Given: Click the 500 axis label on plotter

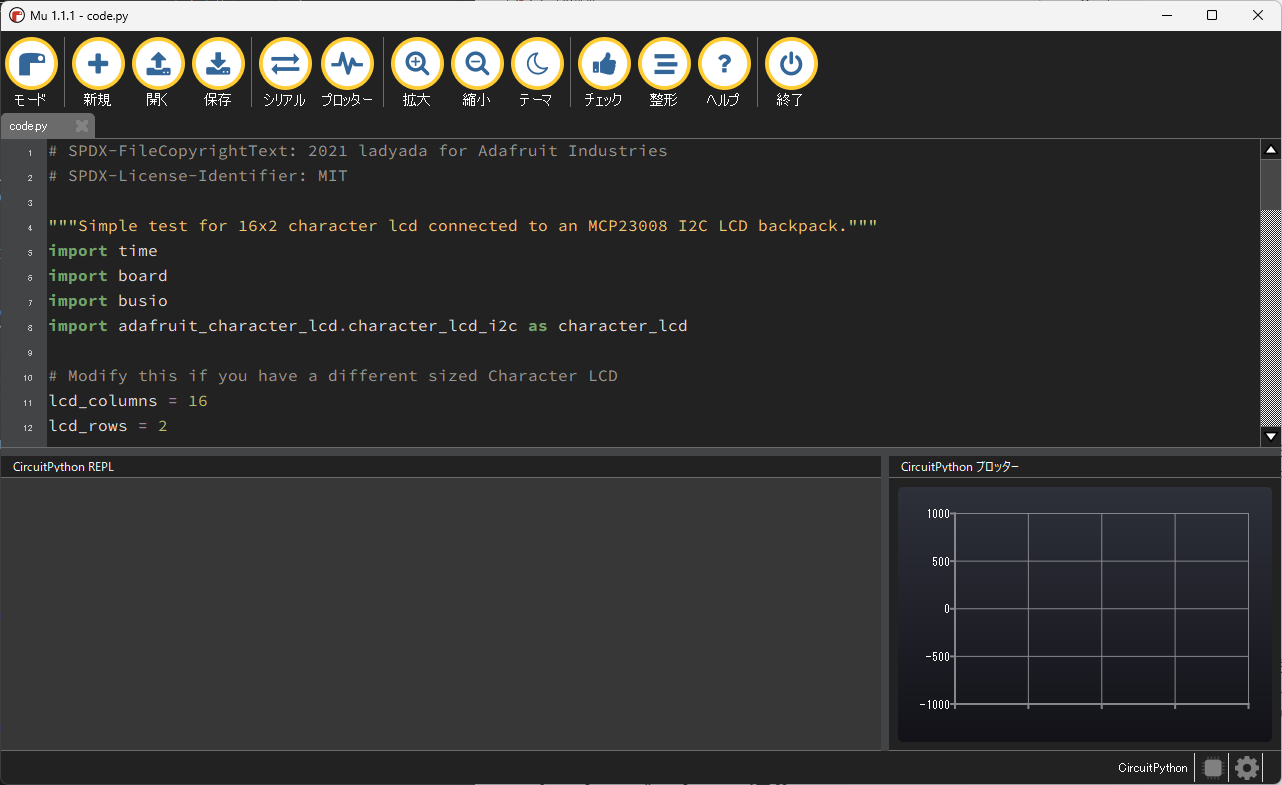Looking at the screenshot, I should [x=941, y=561].
